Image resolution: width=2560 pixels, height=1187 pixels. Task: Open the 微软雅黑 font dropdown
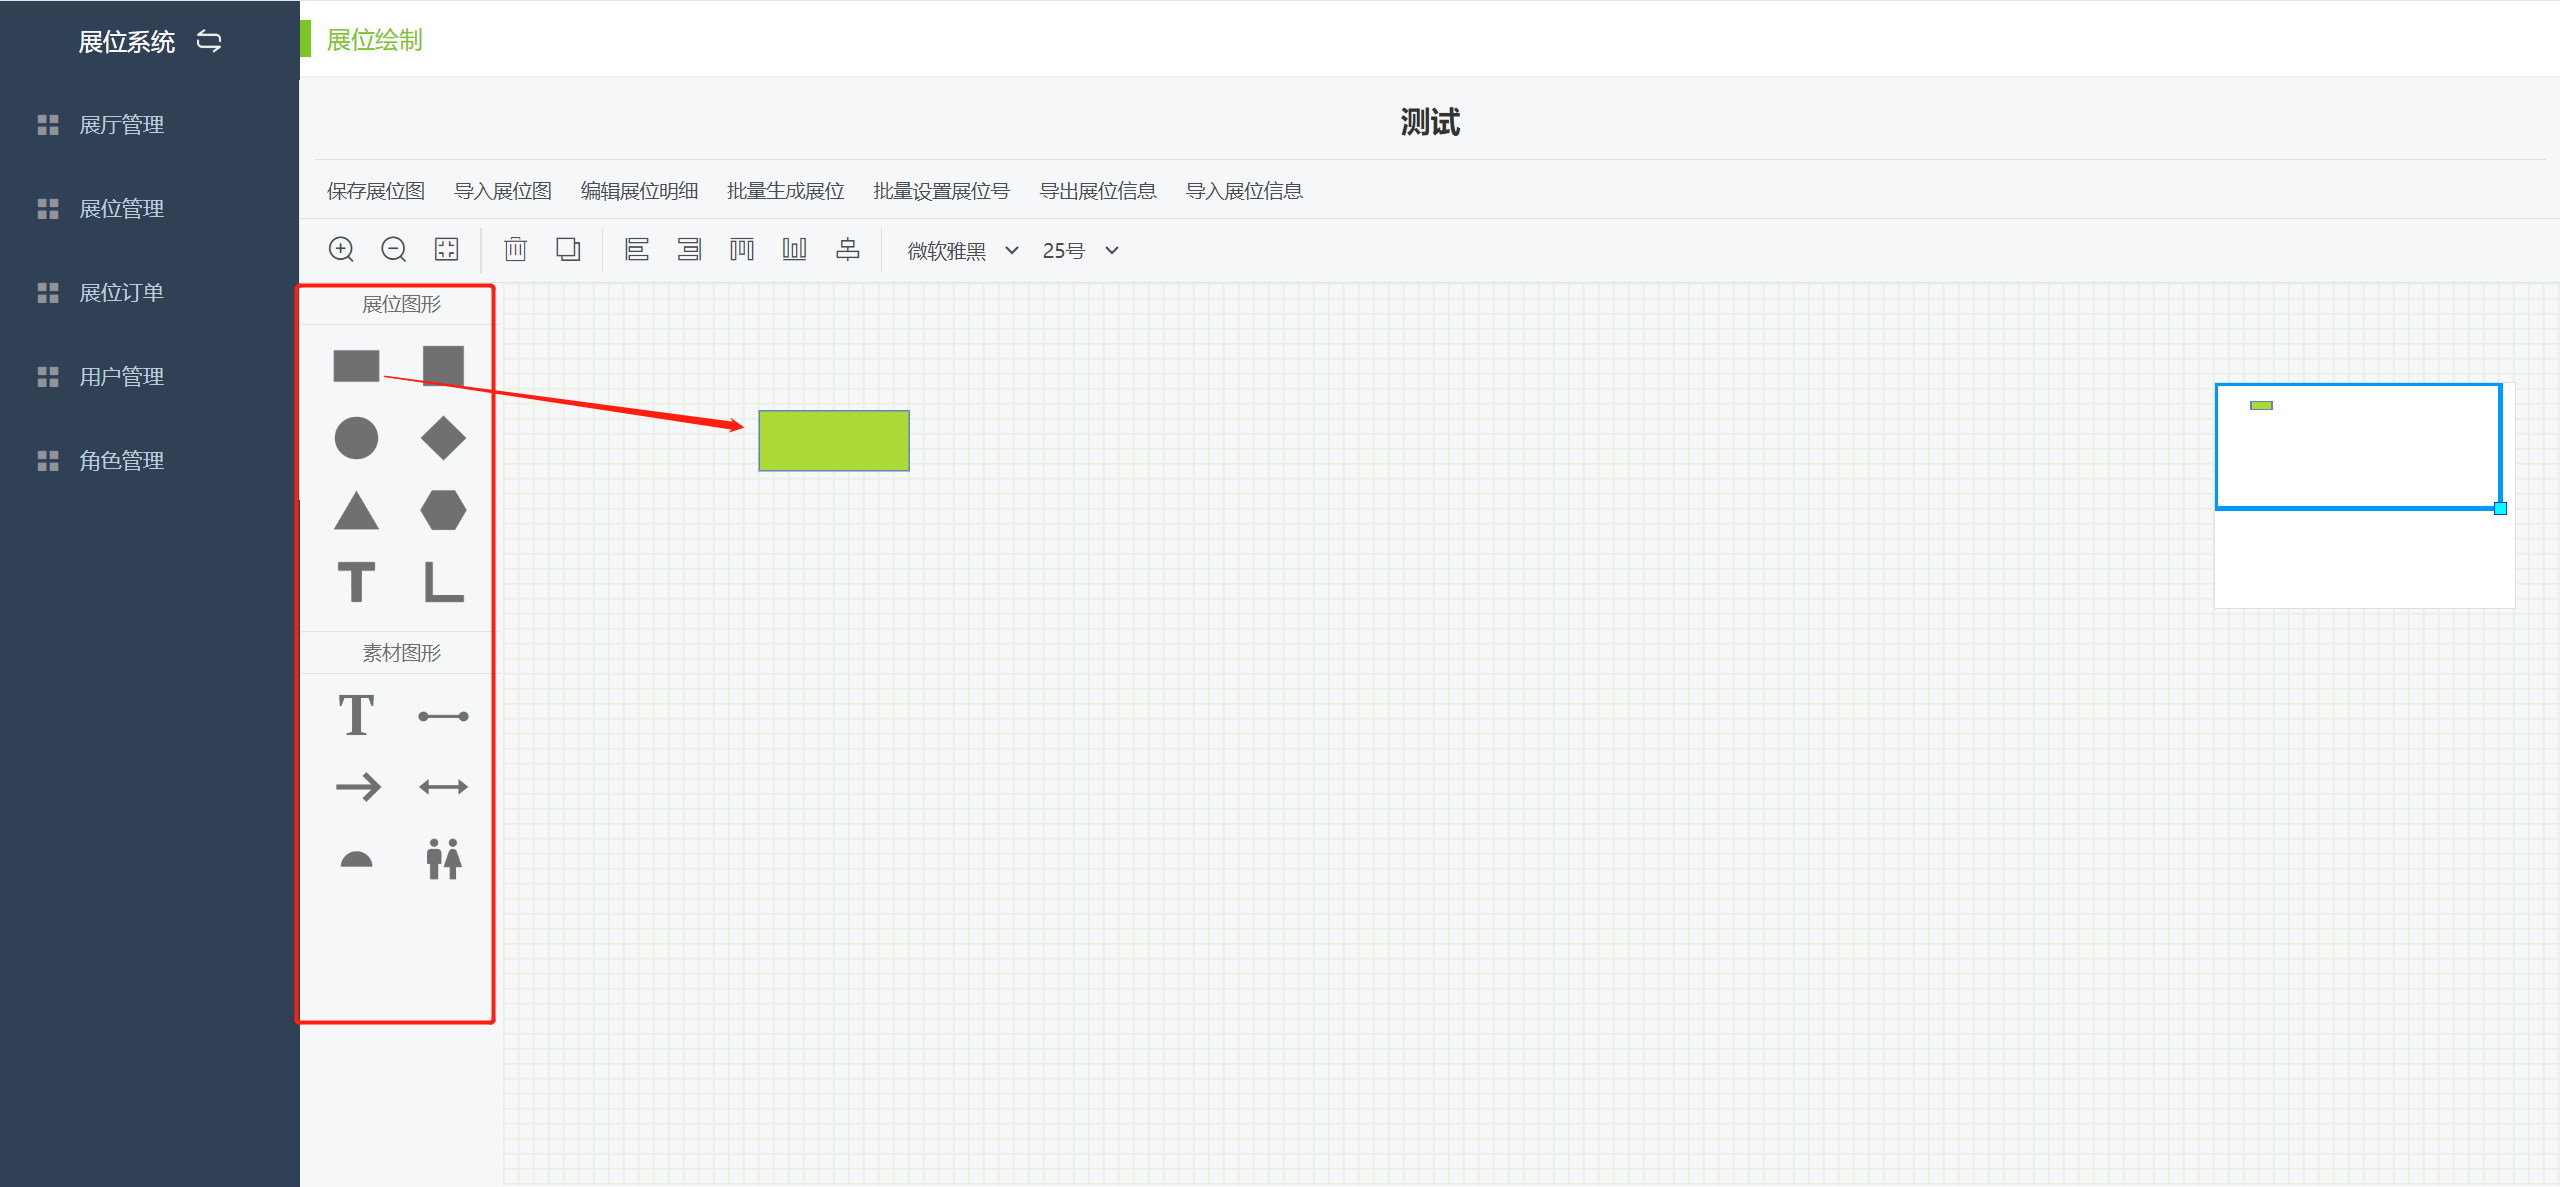pos(962,251)
